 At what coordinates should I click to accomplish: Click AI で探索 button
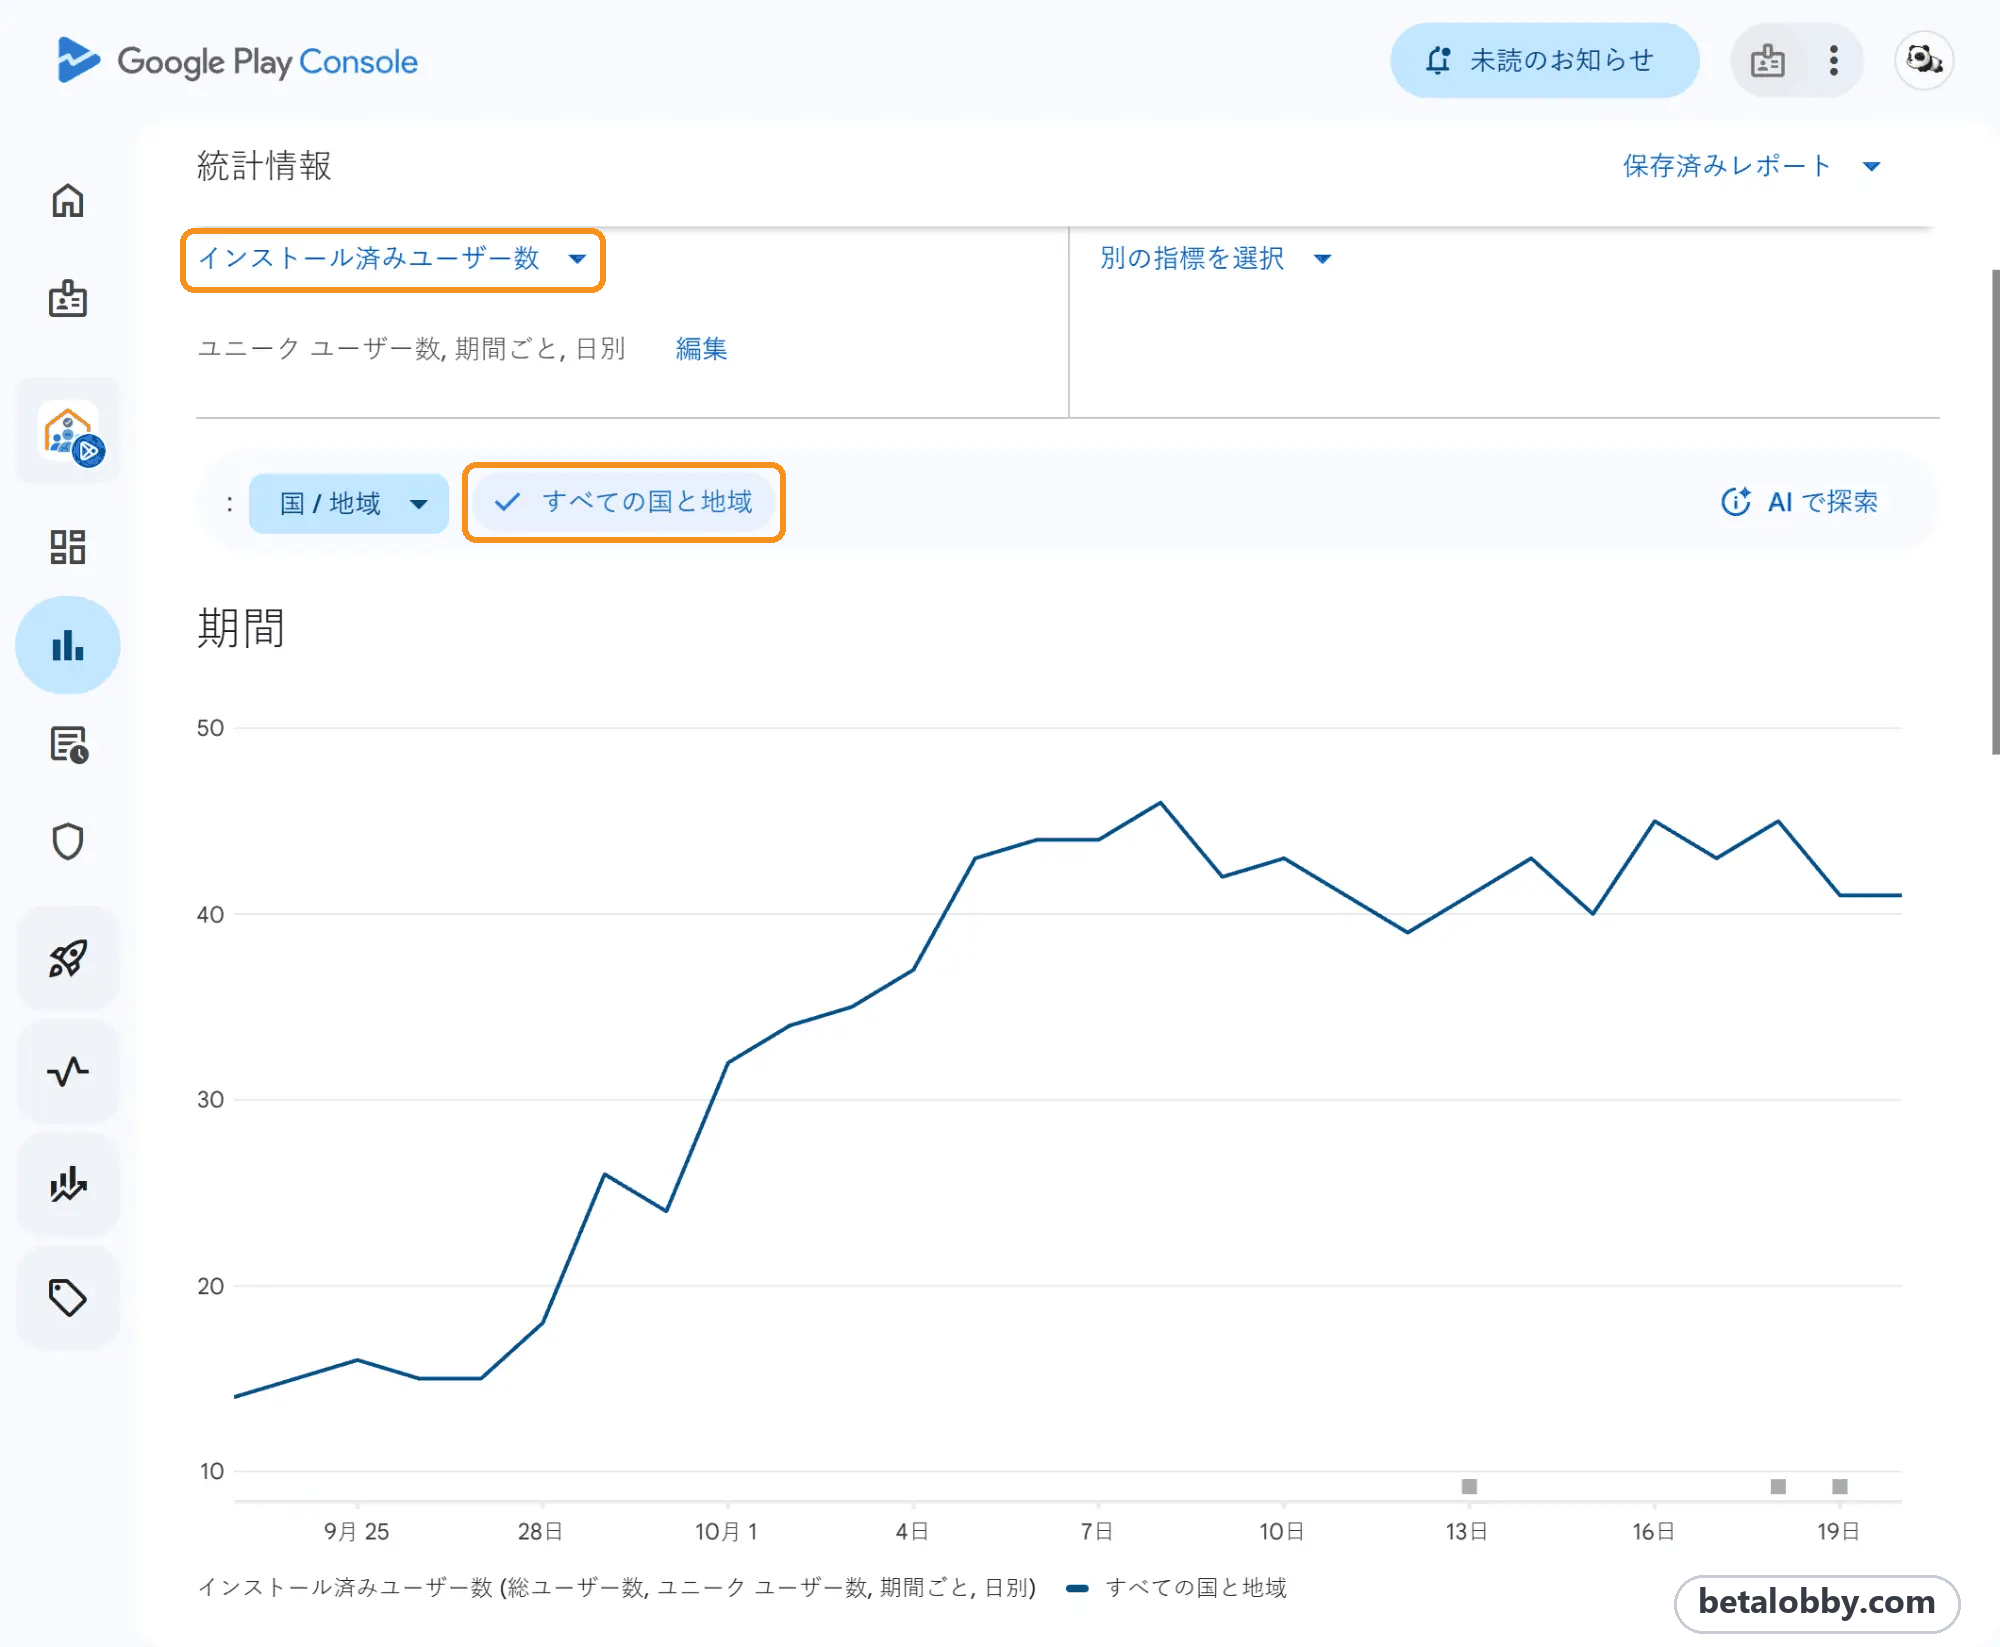1799,502
